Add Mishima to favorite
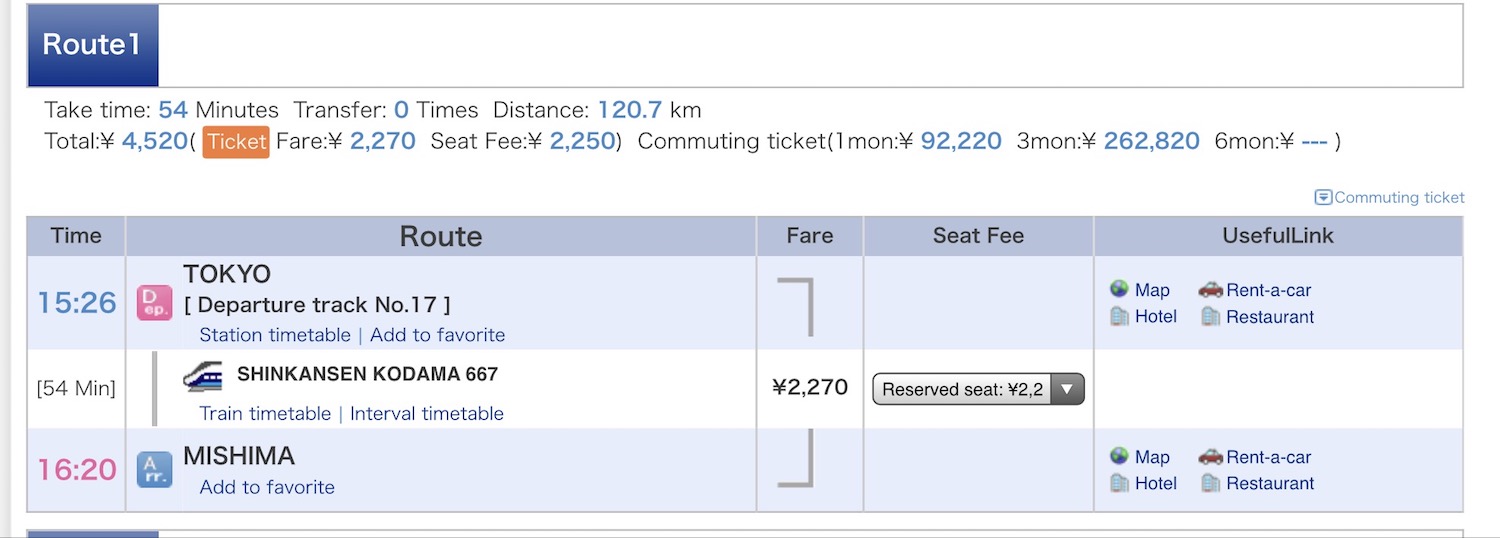 click(267, 487)
